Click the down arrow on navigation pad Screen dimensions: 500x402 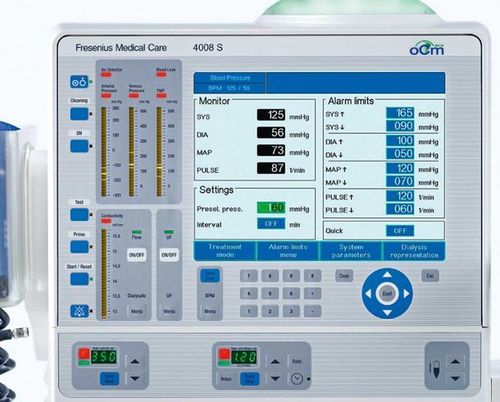point(387,313)
